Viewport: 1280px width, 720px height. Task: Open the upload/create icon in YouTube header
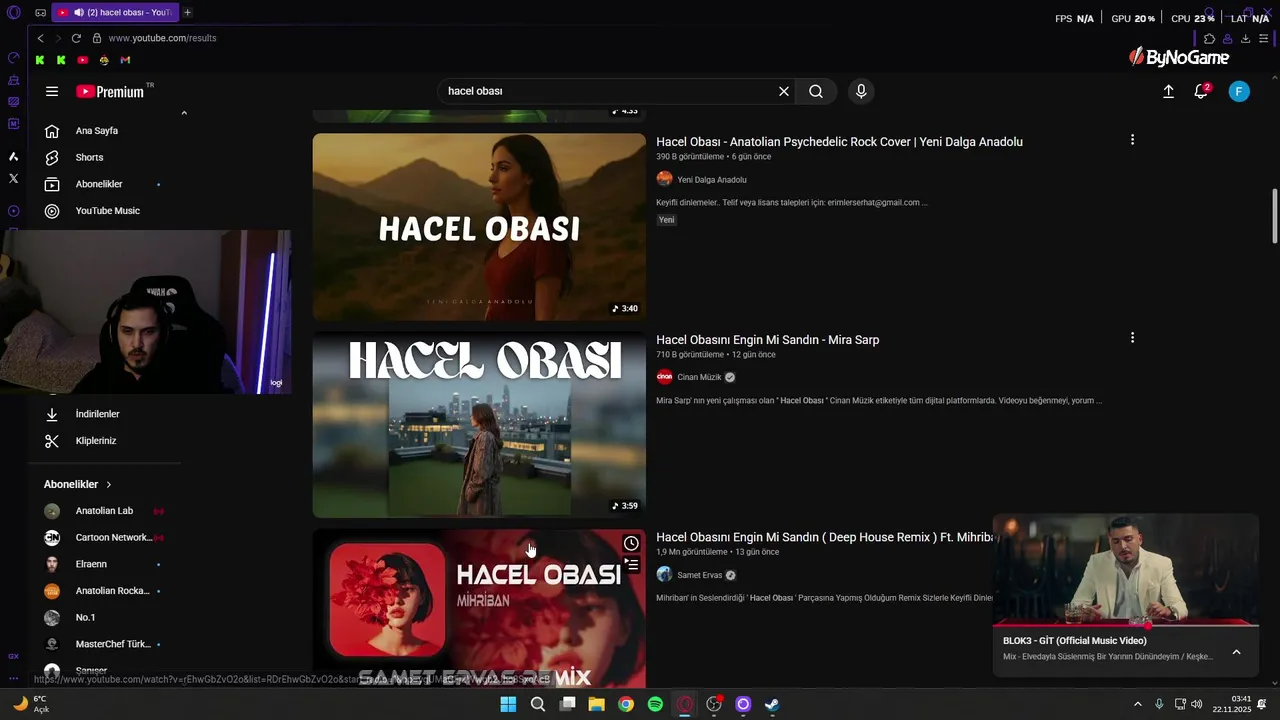point(1168,91)
